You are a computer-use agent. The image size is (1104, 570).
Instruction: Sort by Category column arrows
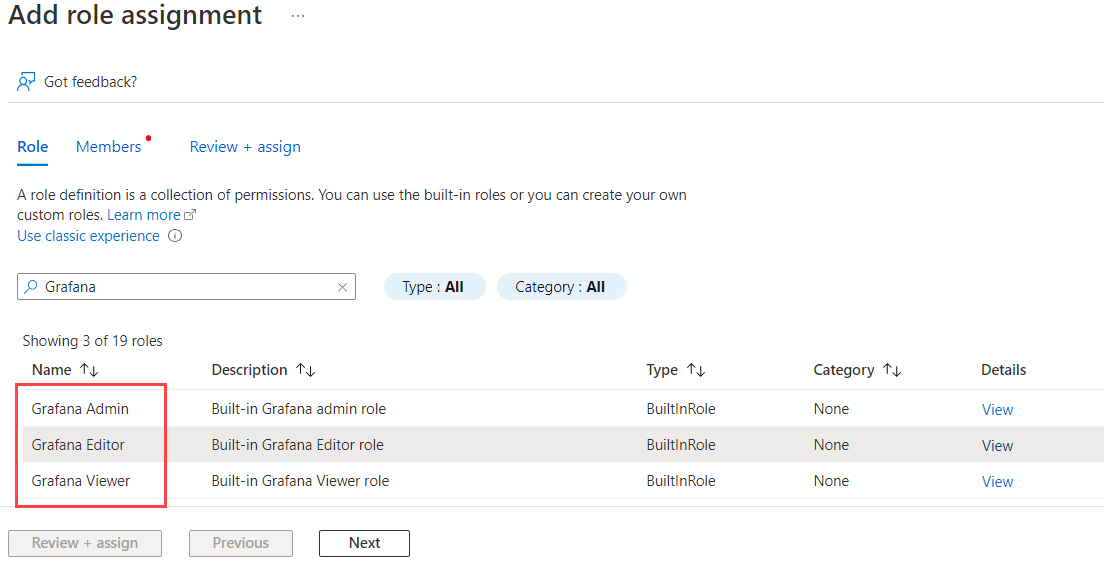coord(892,370)
